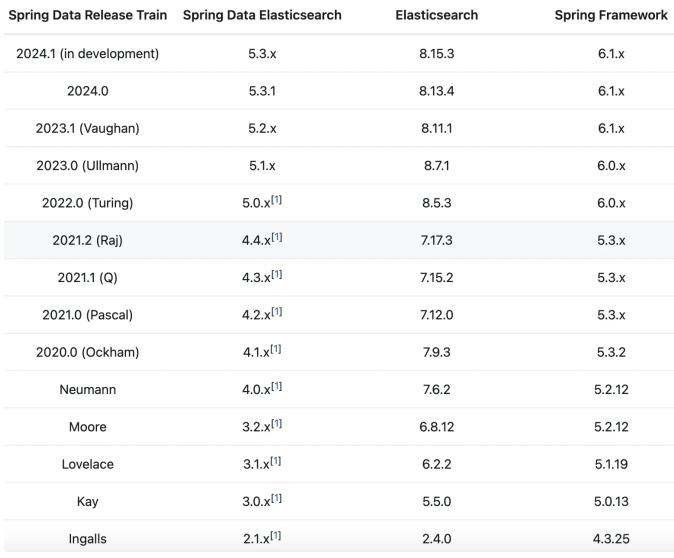
Task: Click the Spring Data Release Train header
Action: [x=88, y=15]
